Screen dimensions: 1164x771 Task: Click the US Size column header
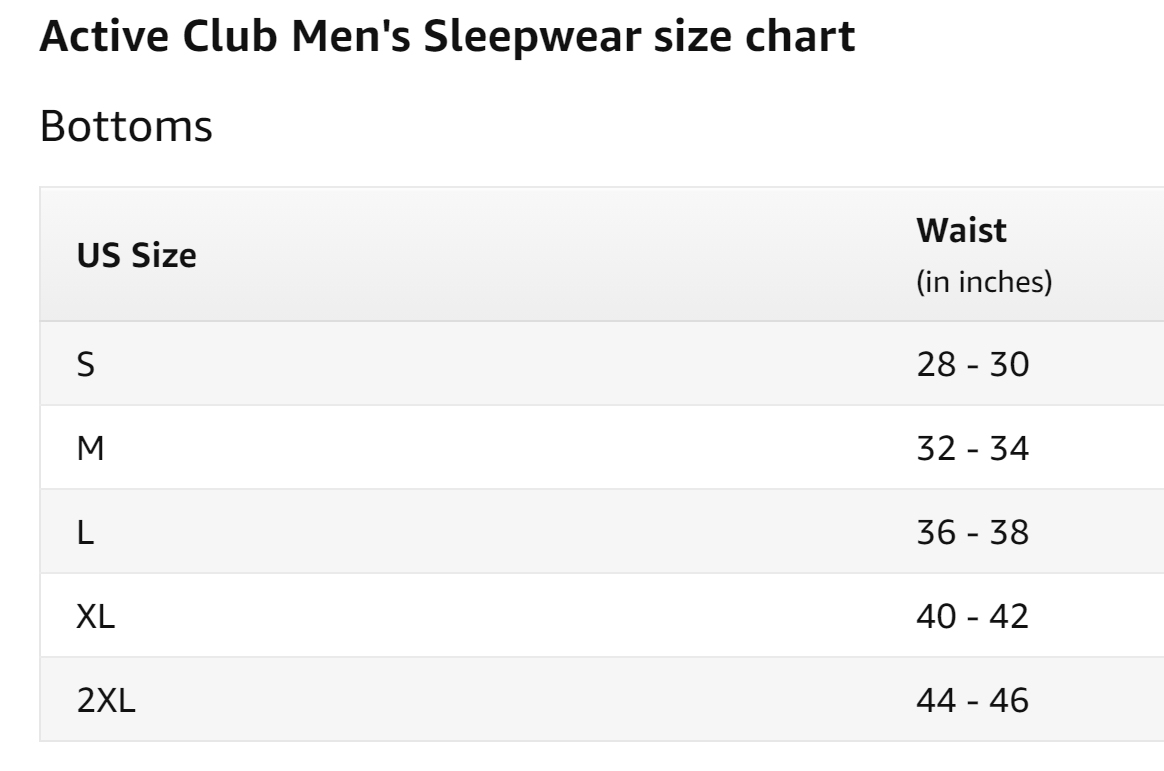coord(137,256)
